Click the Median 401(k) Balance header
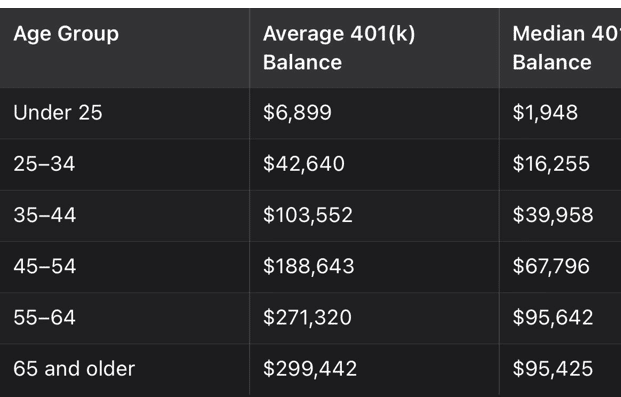This screenshot has width=621, height=397. pos(566,48)
